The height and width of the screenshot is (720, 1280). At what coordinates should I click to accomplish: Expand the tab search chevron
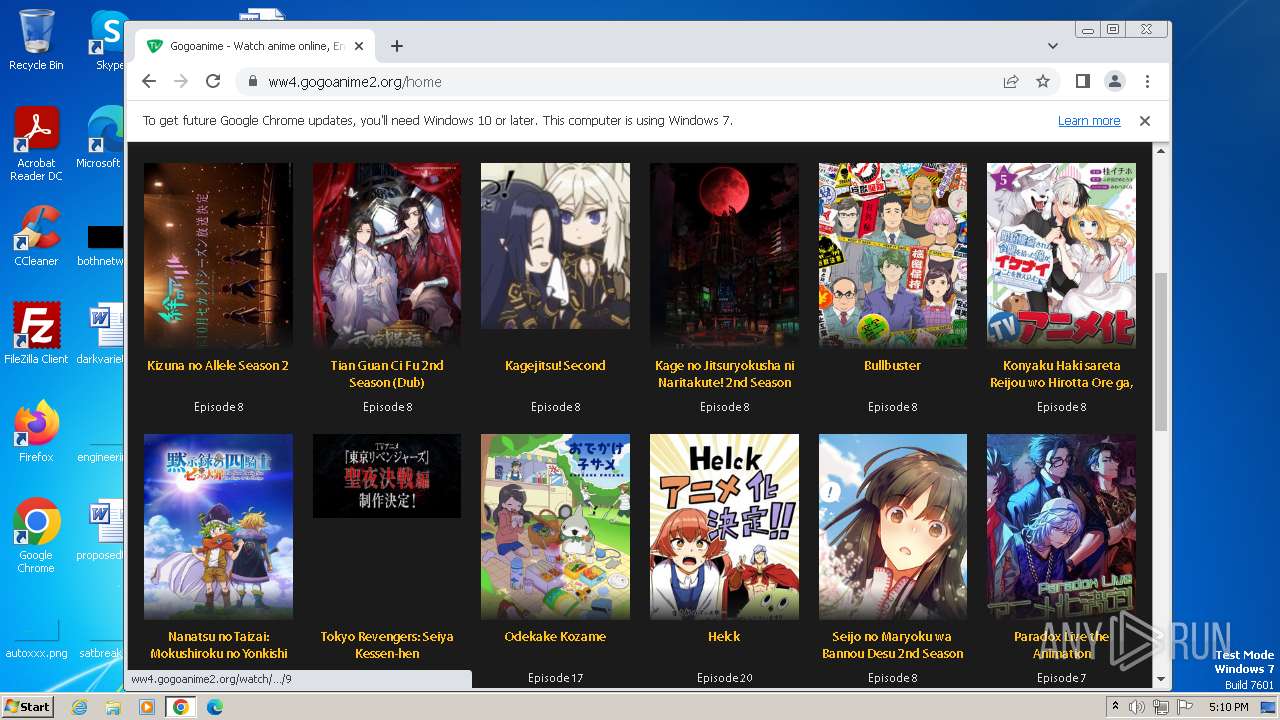click(1053, 46)
